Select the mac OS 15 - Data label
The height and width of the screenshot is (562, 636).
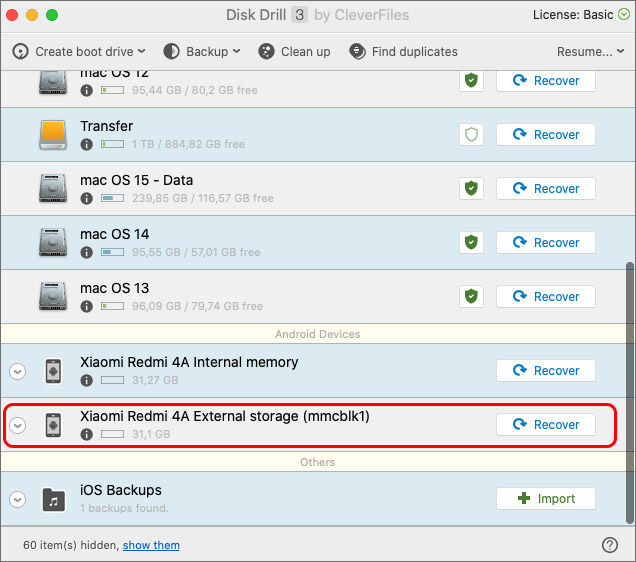click(x=136, y=180)
